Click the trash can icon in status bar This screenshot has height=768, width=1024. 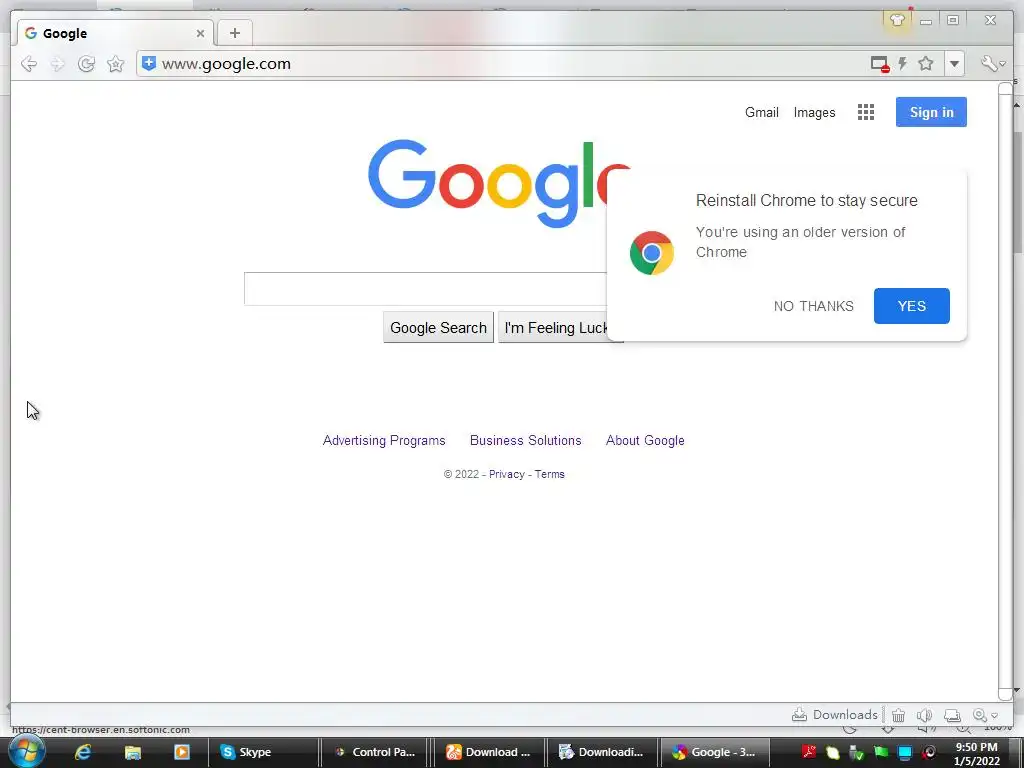[x=899, y=715]
